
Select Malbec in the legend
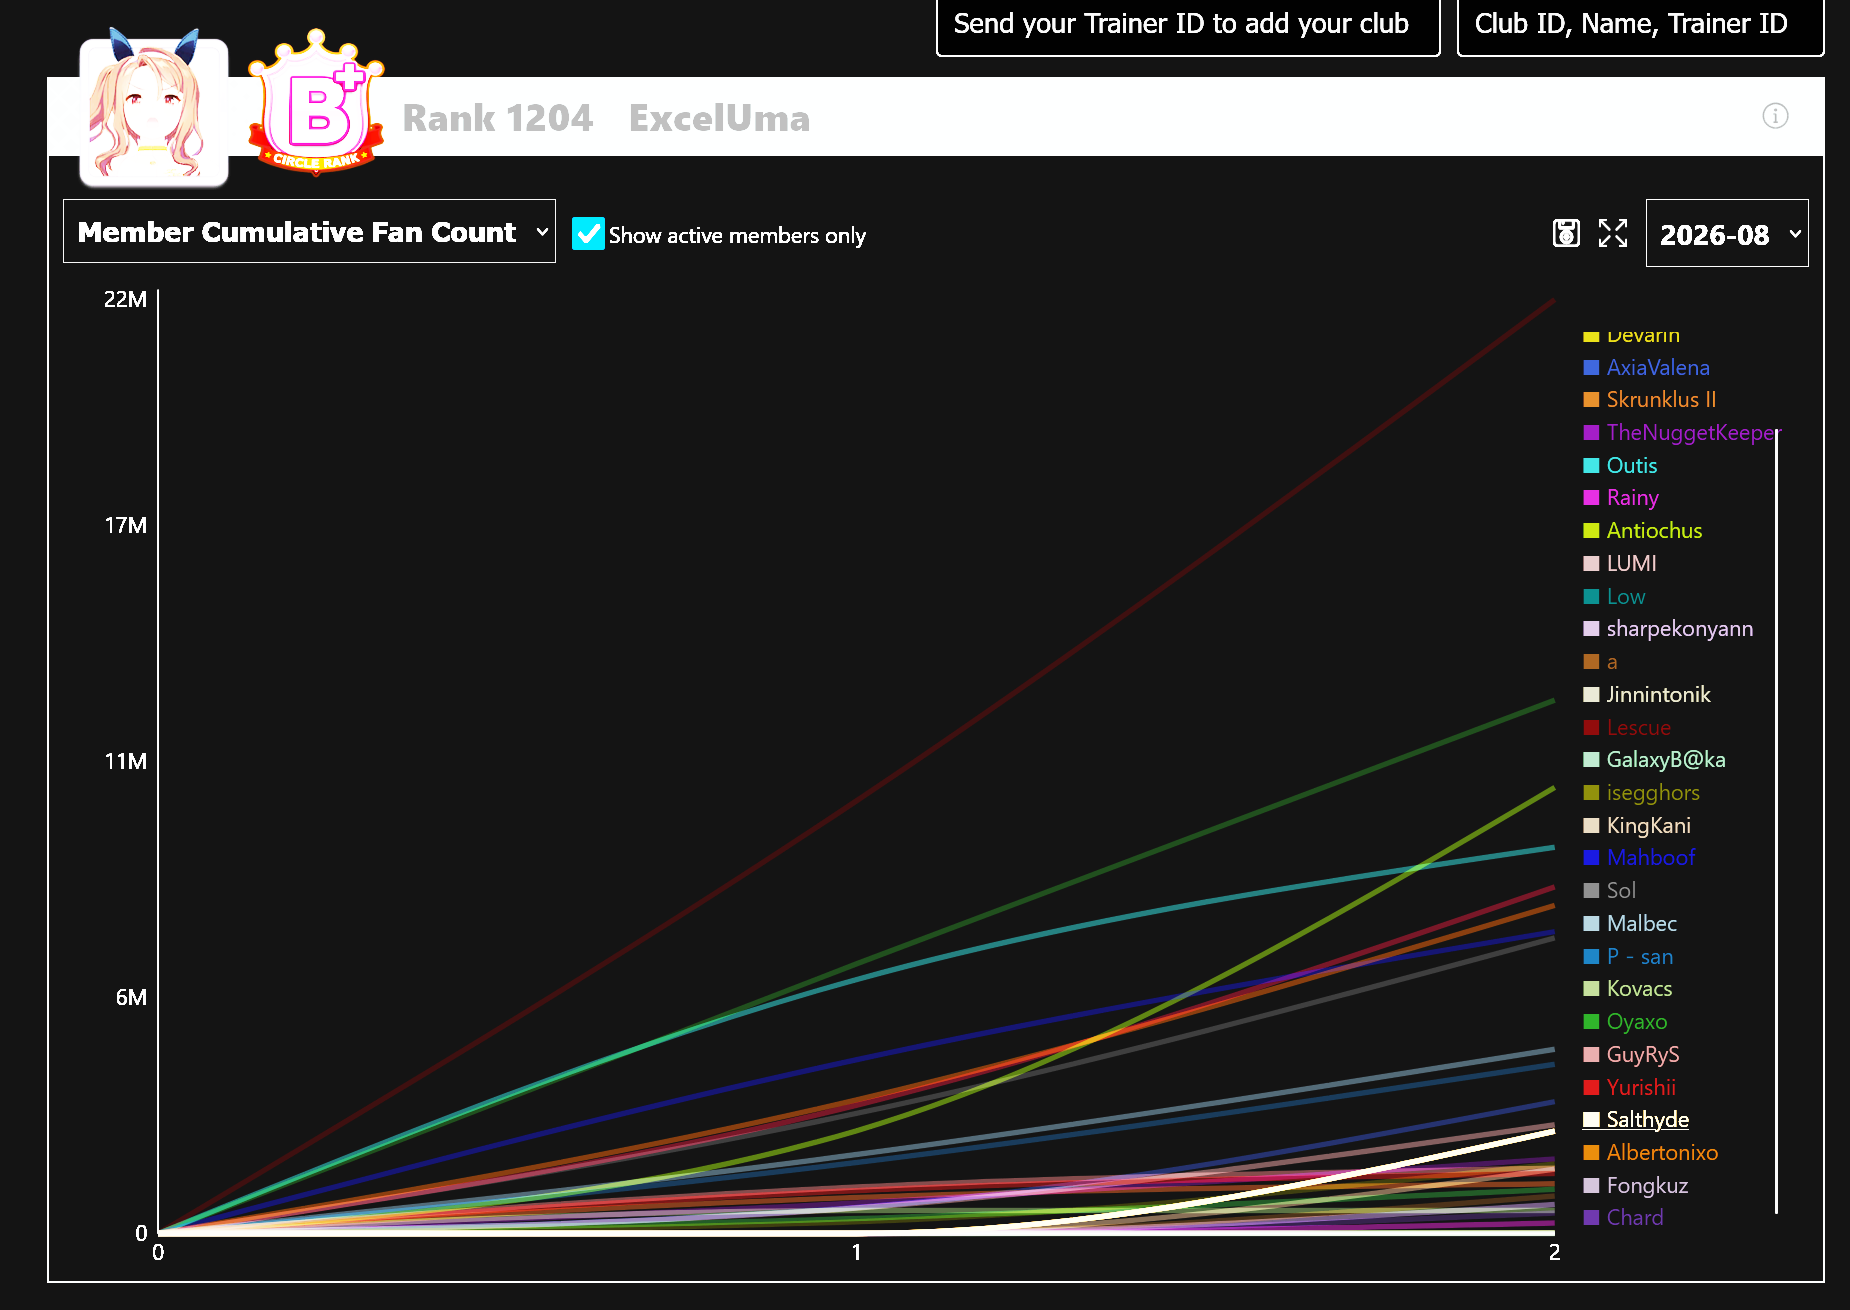click(1630, 924)
